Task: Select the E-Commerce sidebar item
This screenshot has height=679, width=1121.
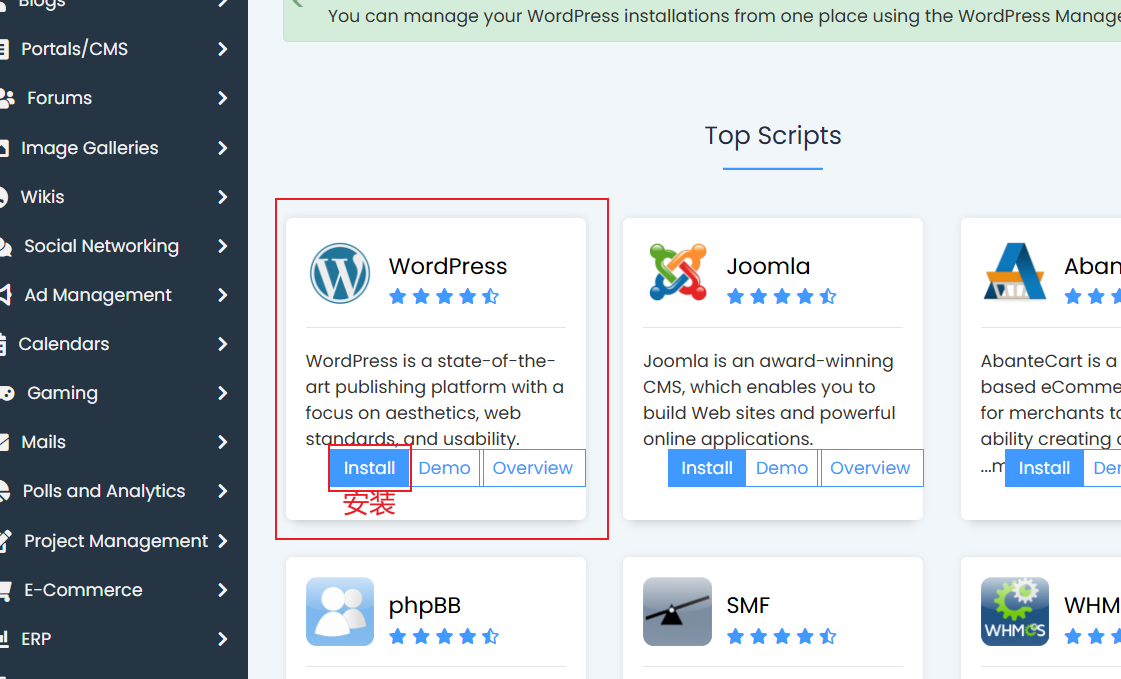Action: click(x=83, y=590)
